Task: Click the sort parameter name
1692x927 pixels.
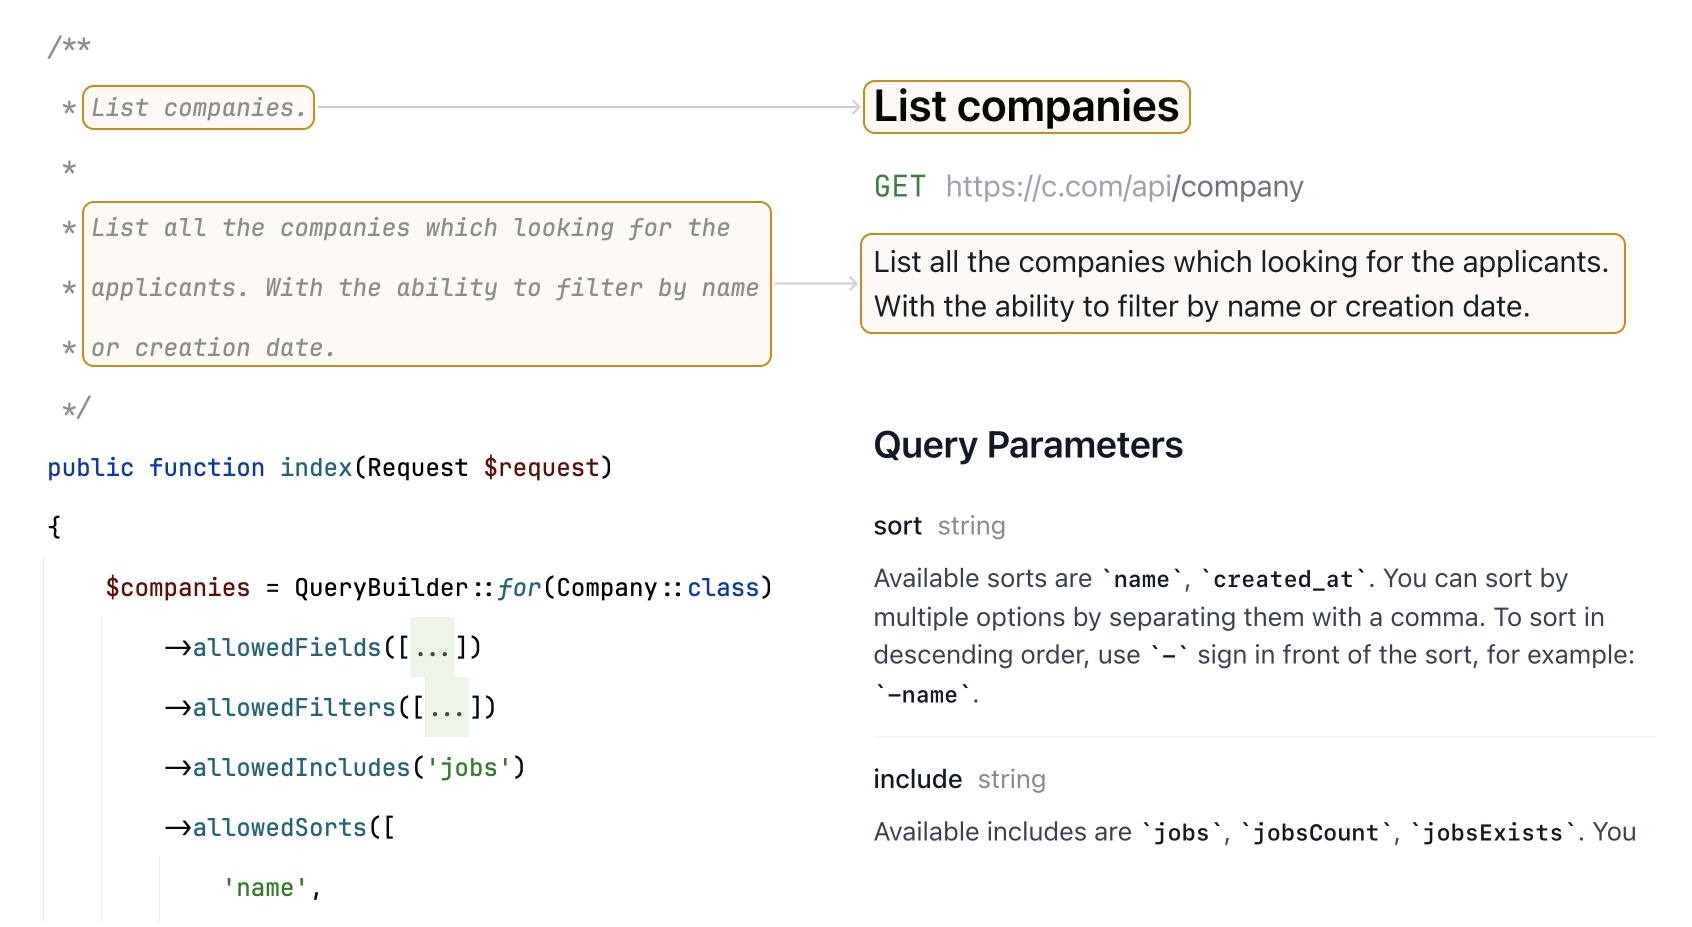Action: 897,526
